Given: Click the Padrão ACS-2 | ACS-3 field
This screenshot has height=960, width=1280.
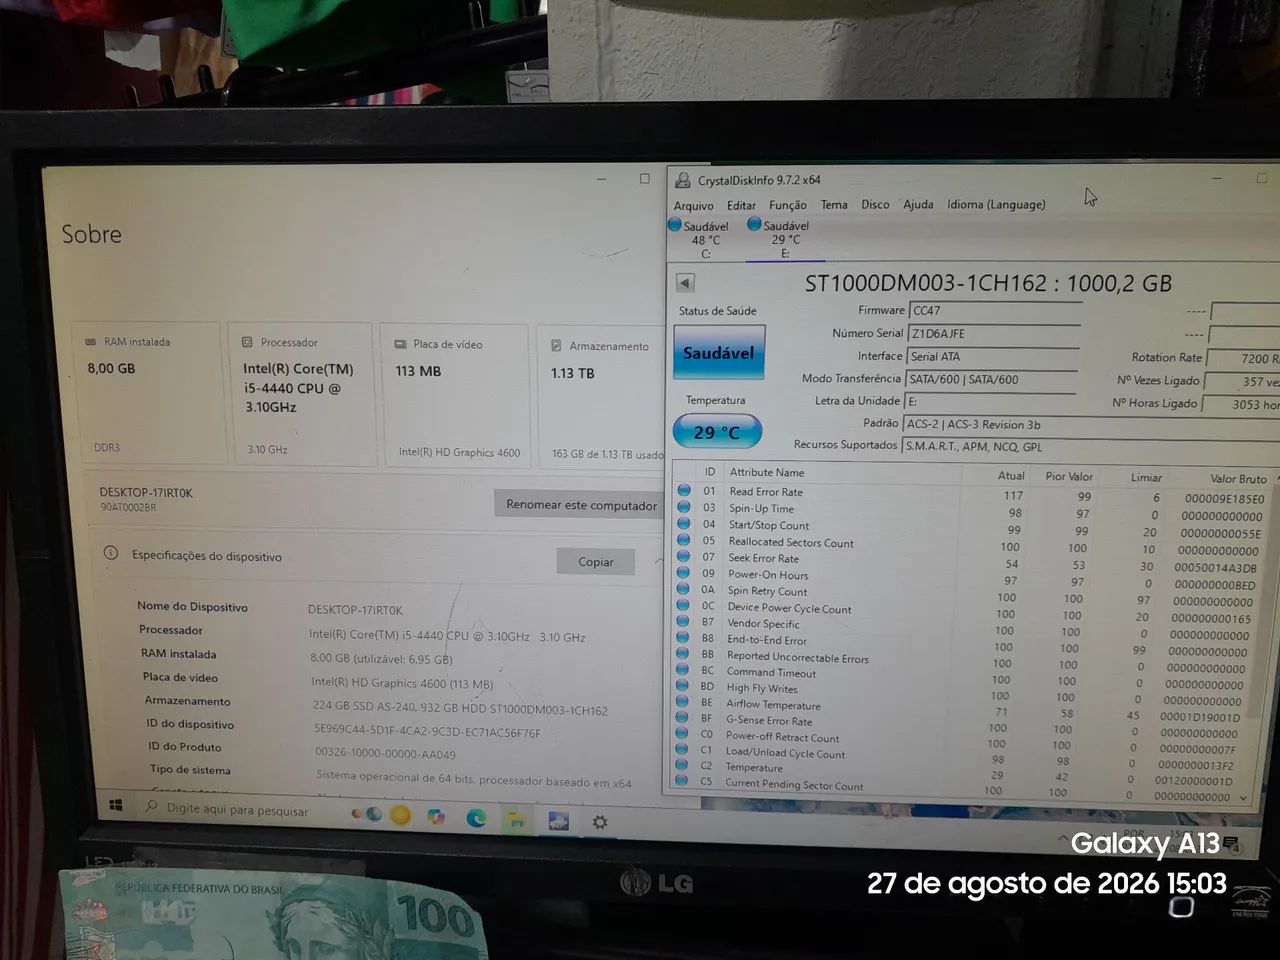Looking at the screenshot, I should coord(1090,425).
